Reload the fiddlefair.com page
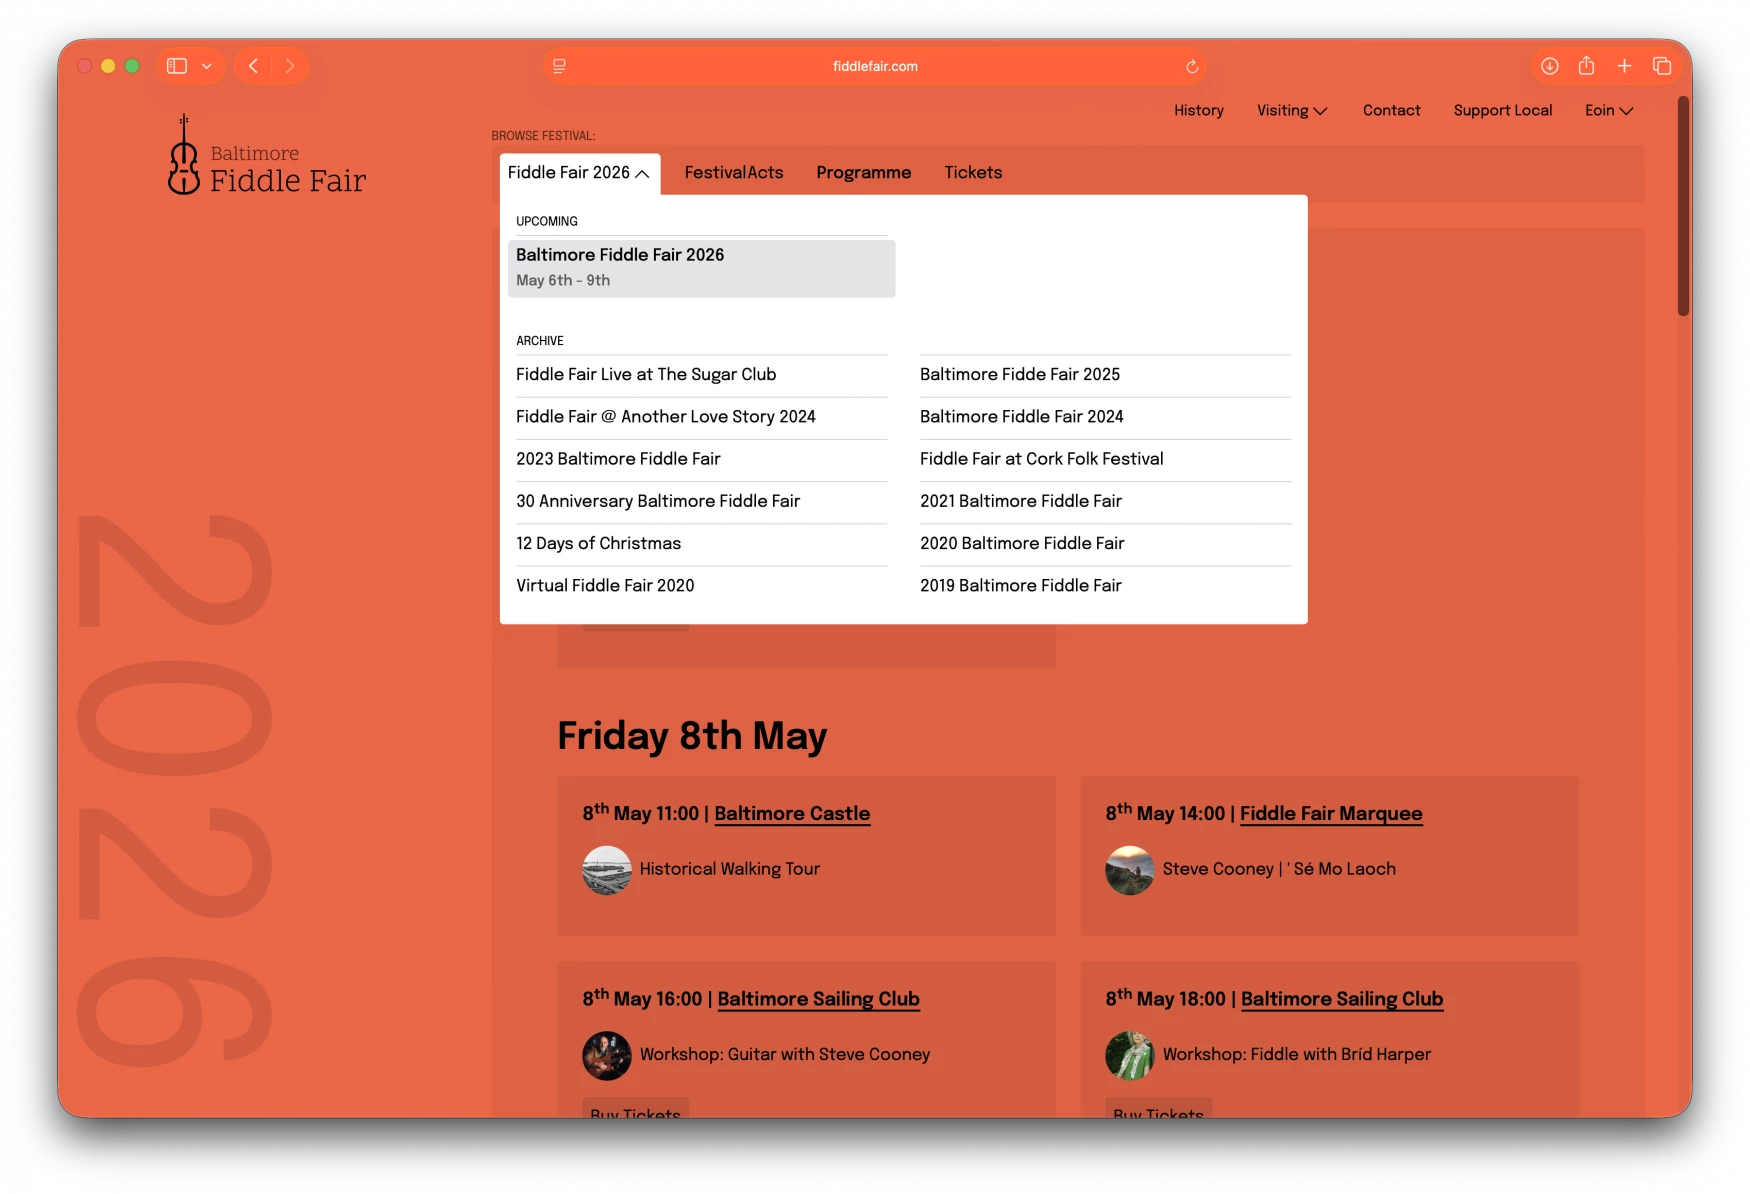The width and height of the screenshot is (1750, 1194). click(1191, 66)
